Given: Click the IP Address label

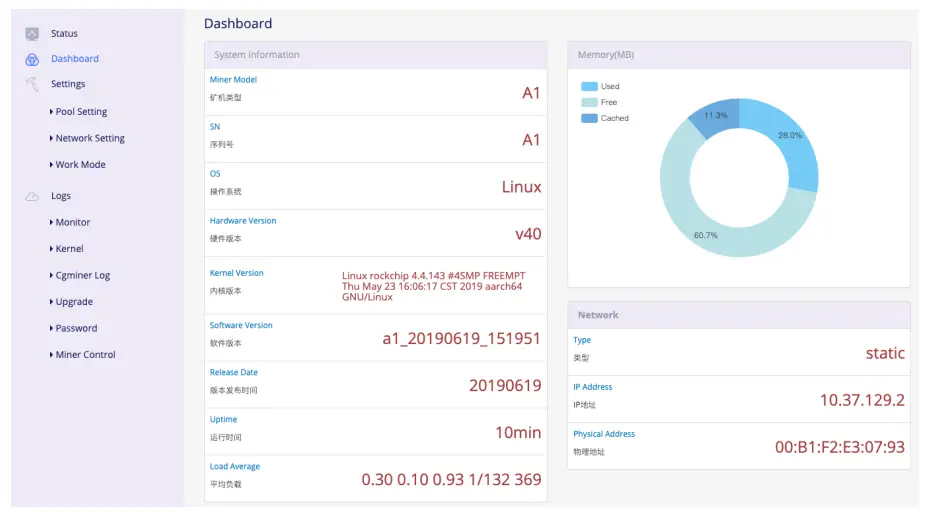Looking at the screenshot, I should (x=593, y=387).
